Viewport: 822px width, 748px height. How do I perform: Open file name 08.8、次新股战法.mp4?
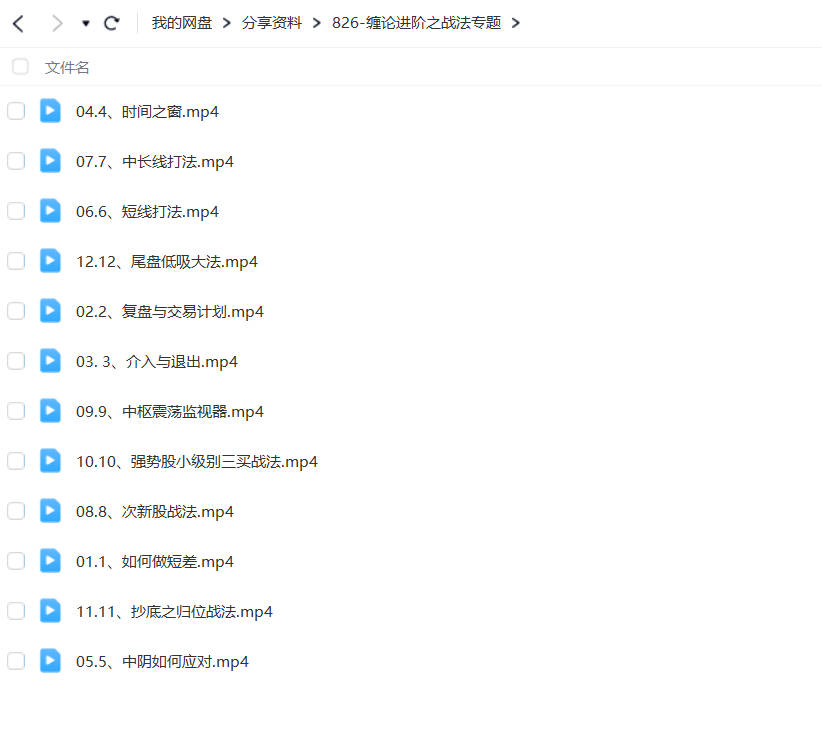click(155, 512)
